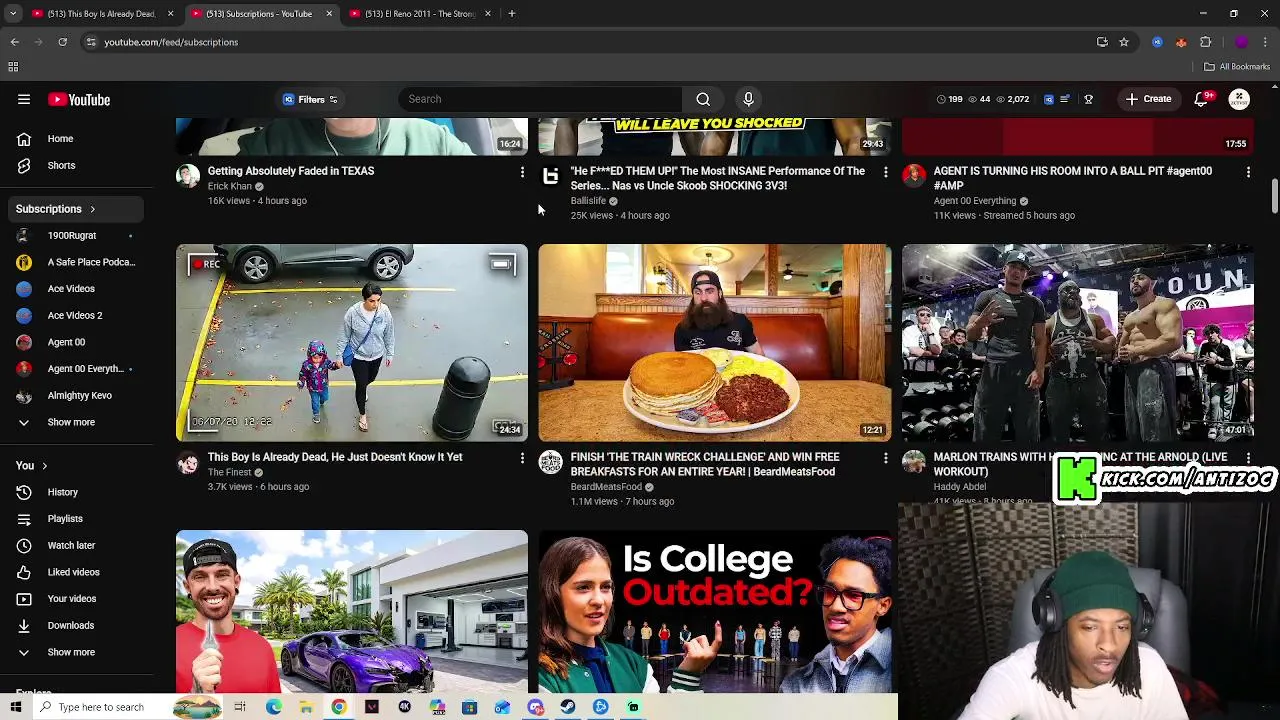The image size is (1280, 720).
Task: Open Shorts in the sidebar
Action: [75, 165]
